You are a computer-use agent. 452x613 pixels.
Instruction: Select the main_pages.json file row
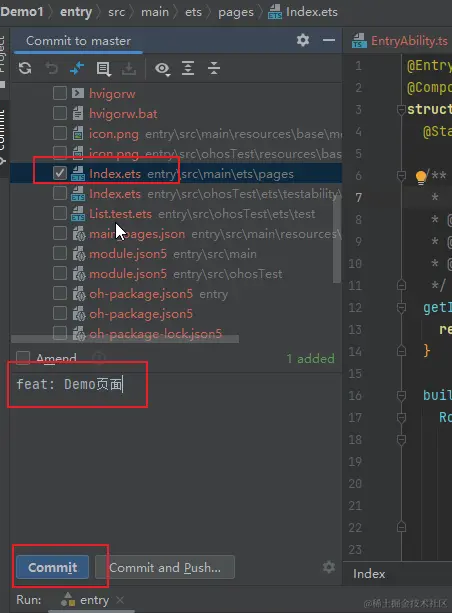pyautogui.click(x=176, y=233)
